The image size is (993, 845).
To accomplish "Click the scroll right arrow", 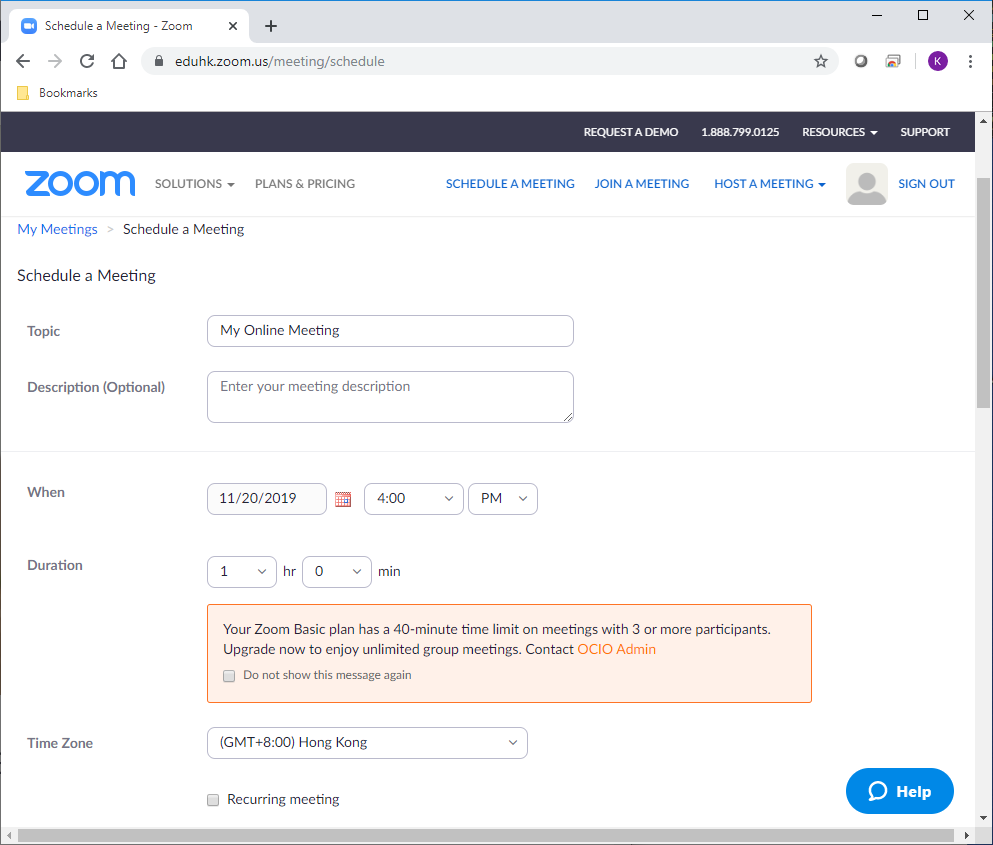I will (966, 835).
